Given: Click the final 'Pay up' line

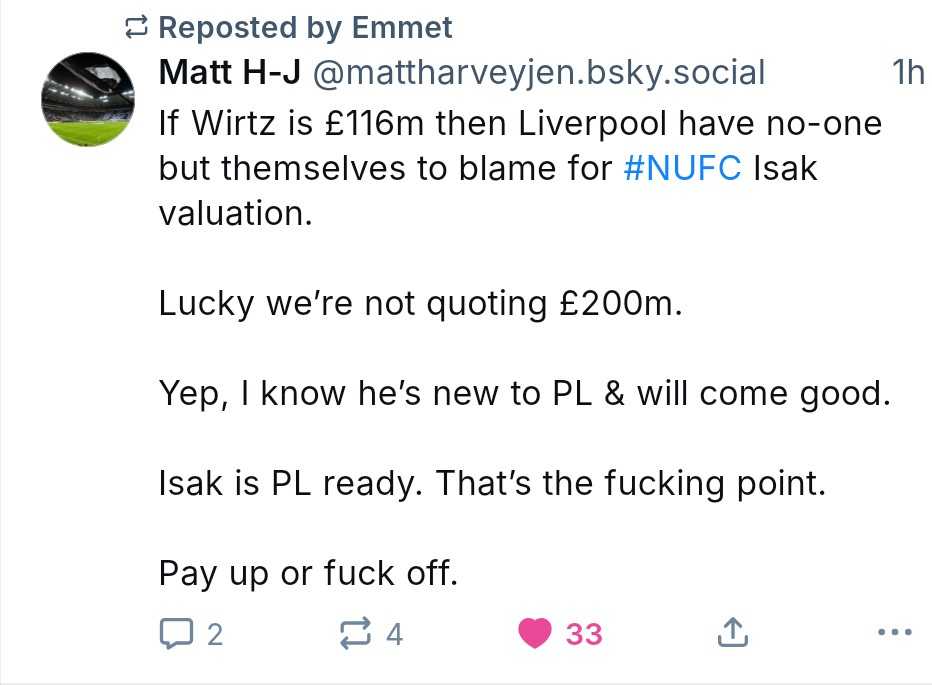Looking at the screenshot, I should click(x=308, y=573).
